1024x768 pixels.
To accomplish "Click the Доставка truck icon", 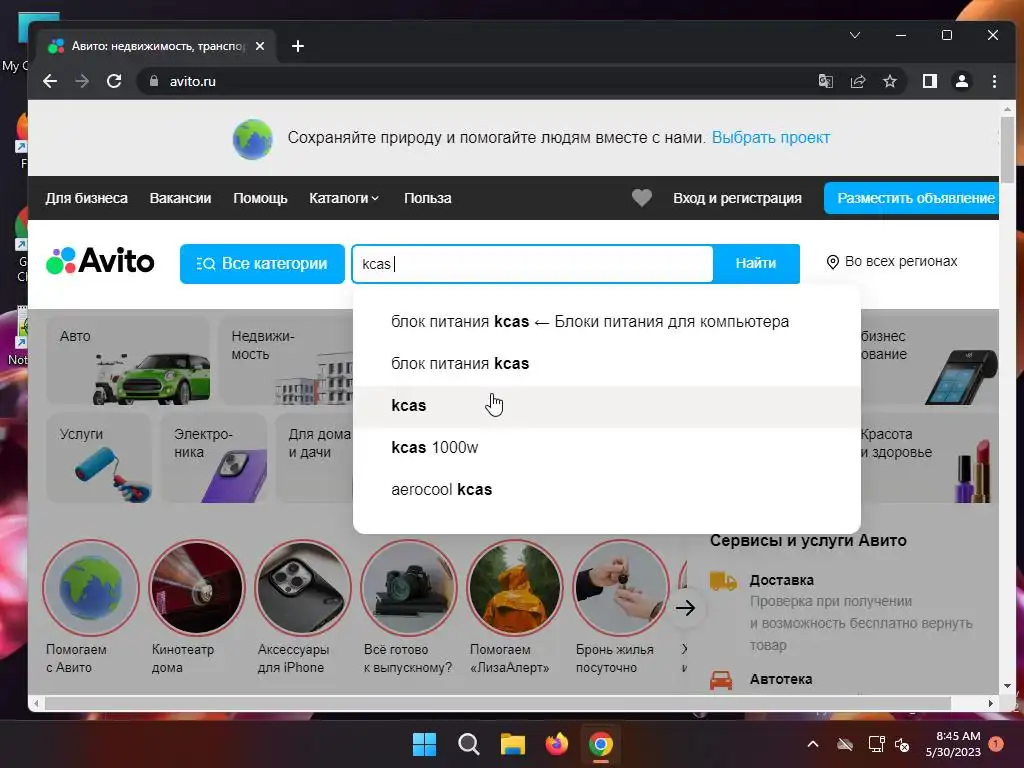I will [x=723, y=580].
